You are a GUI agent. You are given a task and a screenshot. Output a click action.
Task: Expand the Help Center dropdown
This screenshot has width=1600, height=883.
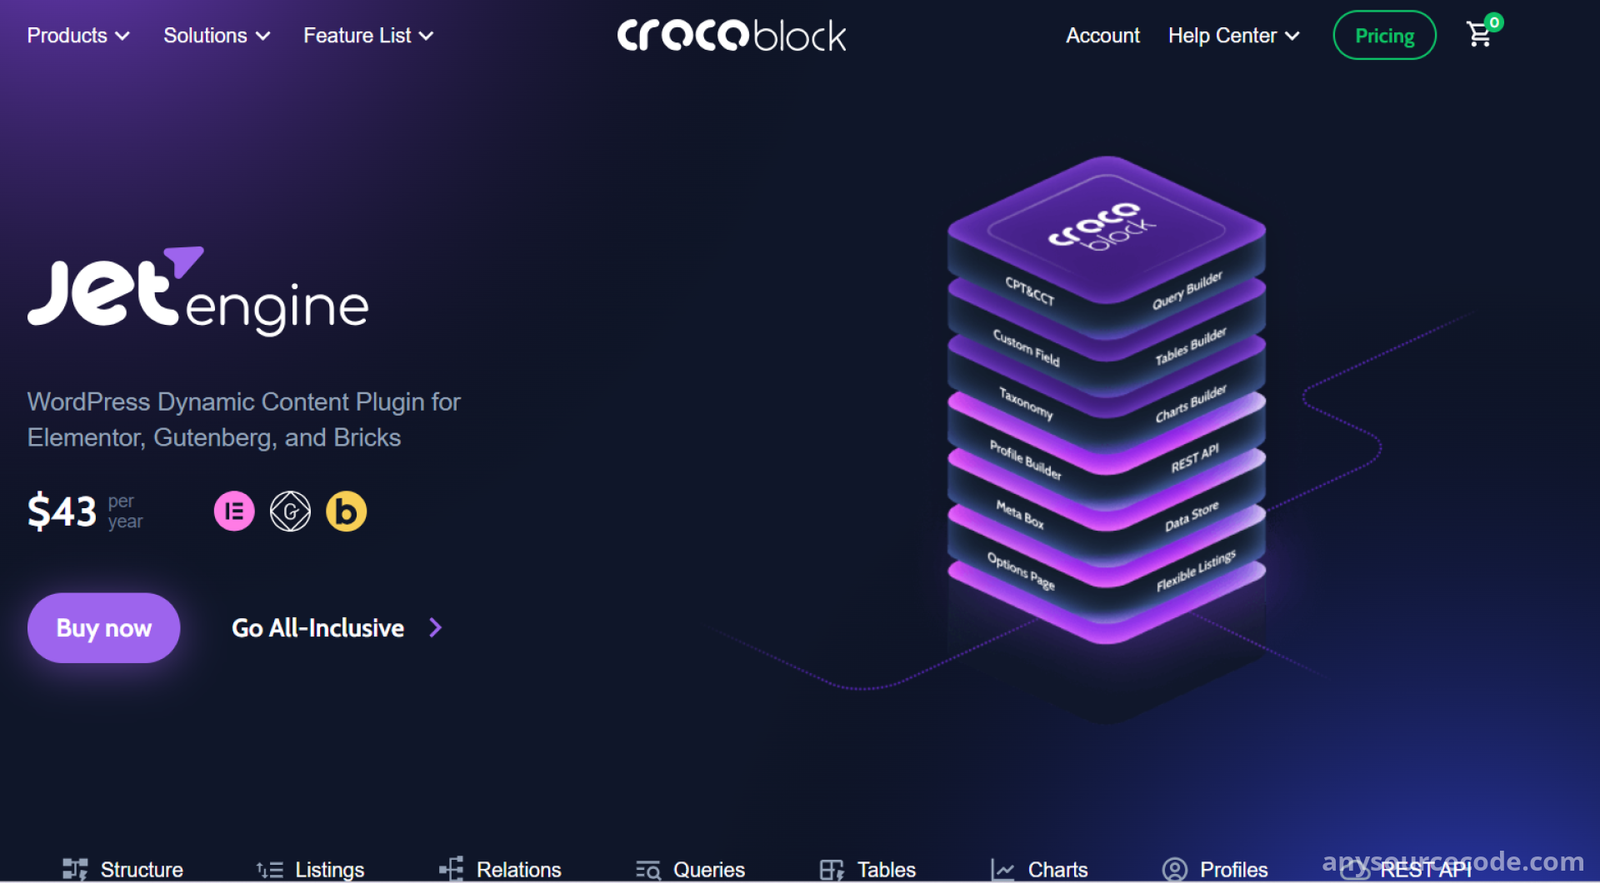[1234, 35]
